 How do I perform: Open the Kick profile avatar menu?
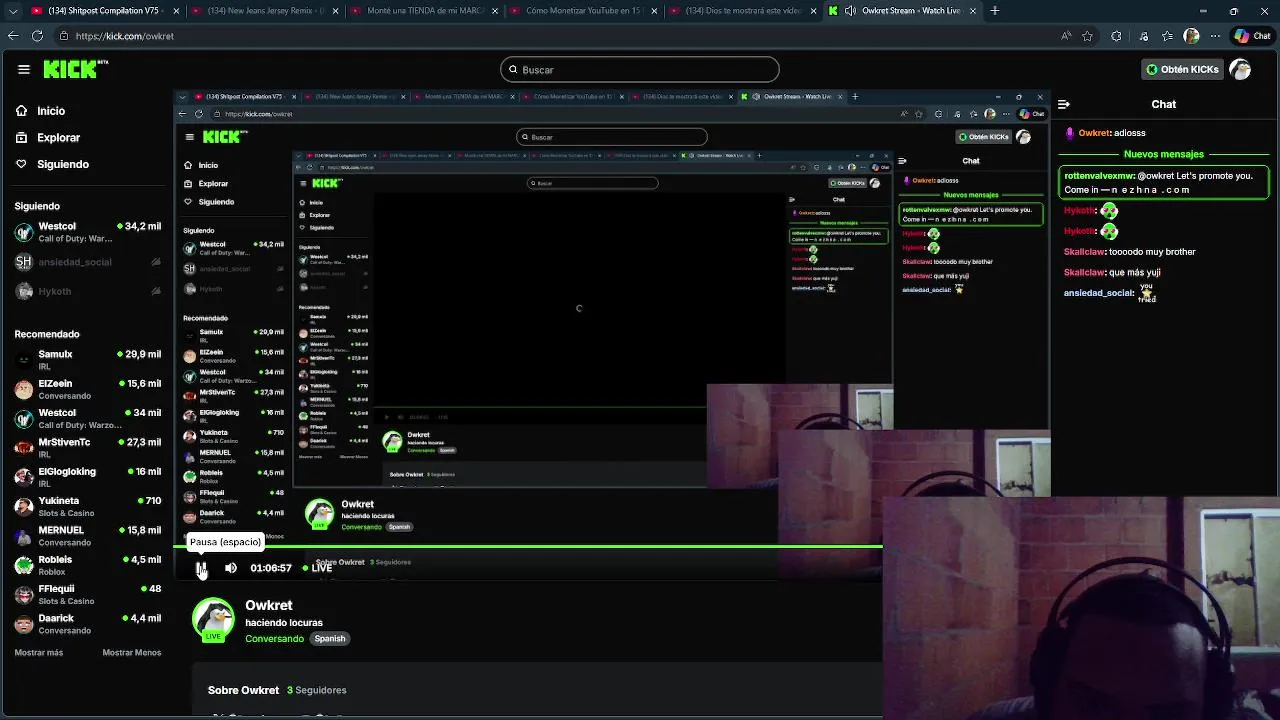coord(1240,69)
